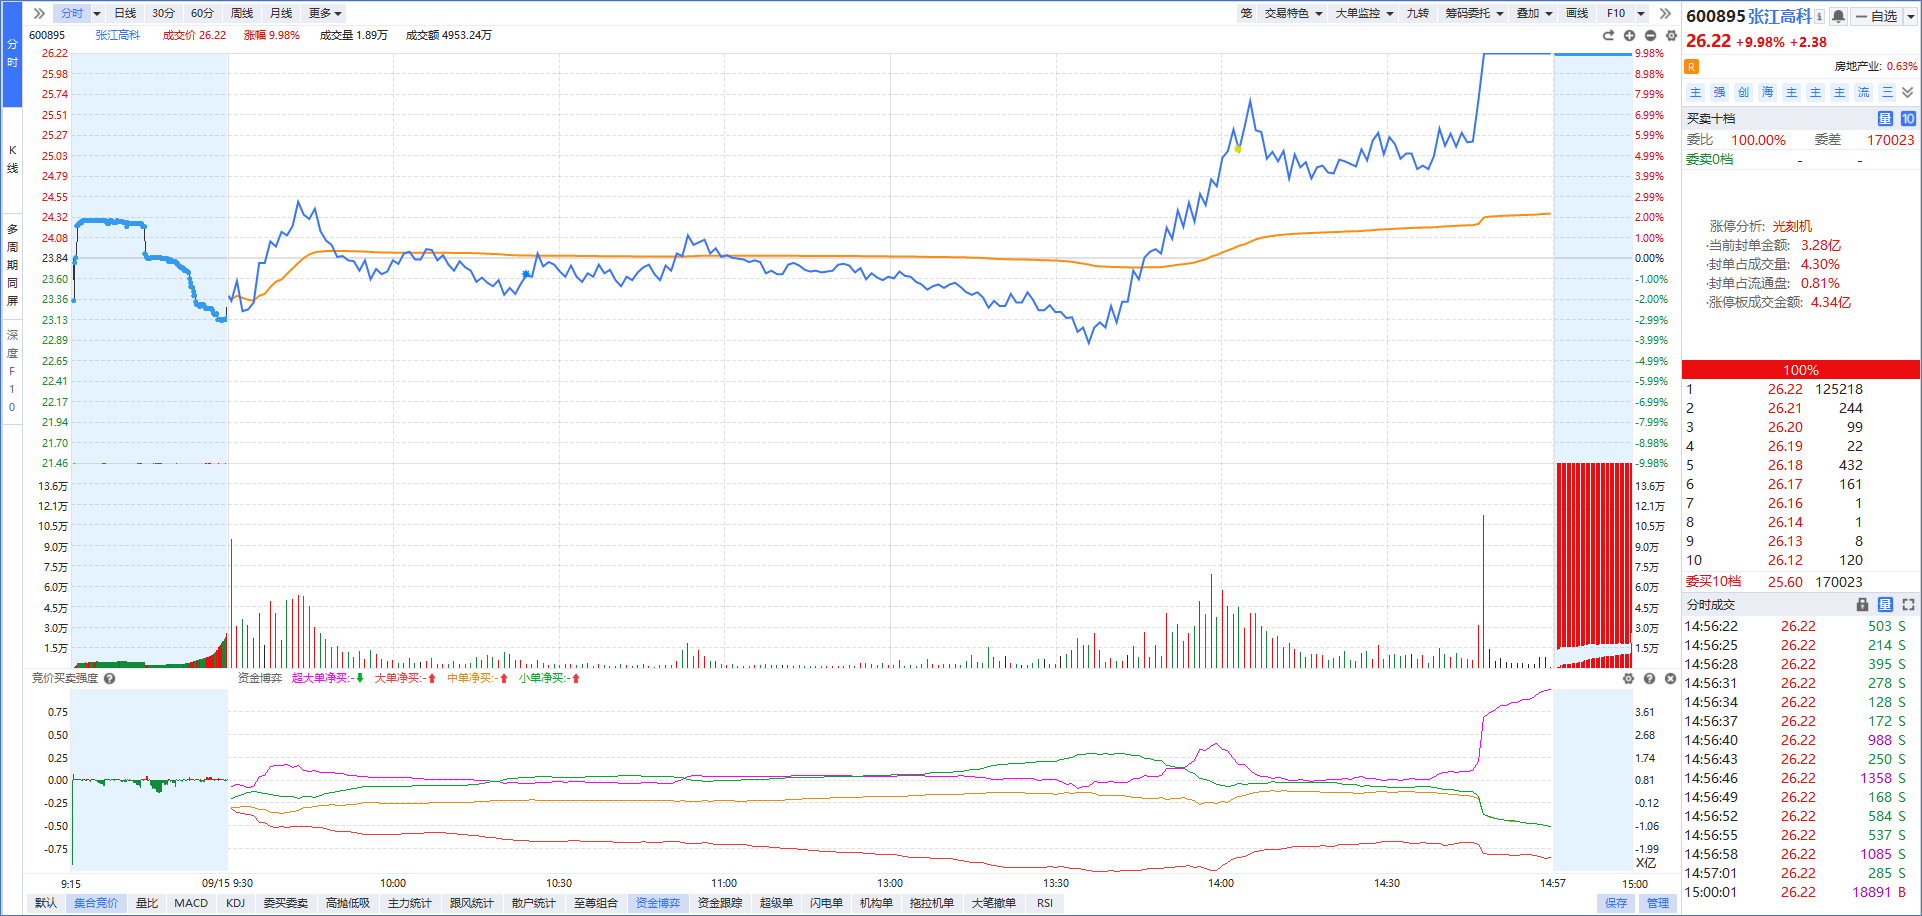Click the lock icon in 分时成交 header
1922x916 pixels.
coord(1862,605)
